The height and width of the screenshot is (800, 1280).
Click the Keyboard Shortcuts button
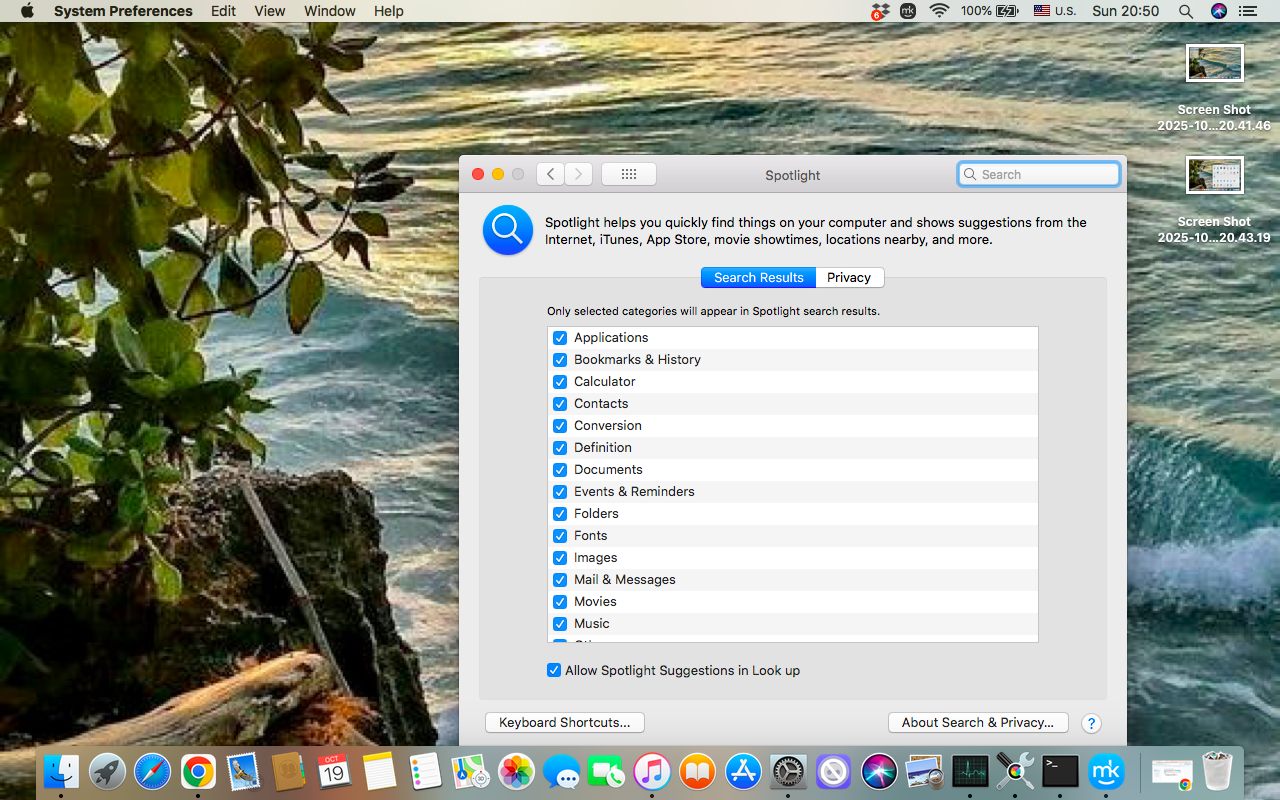click(564, 722)
